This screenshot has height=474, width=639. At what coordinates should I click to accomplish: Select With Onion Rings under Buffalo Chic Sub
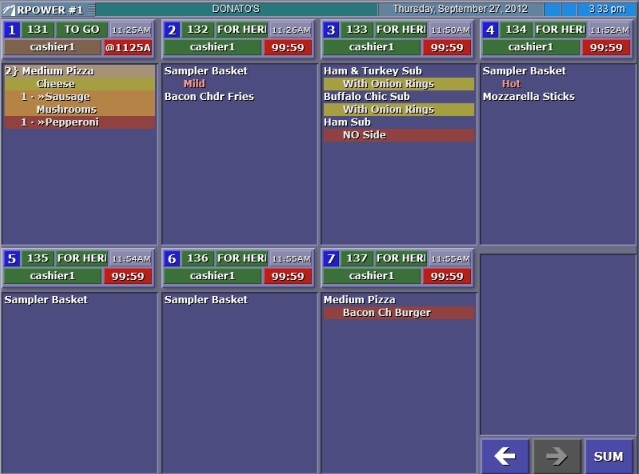point(399,109)
